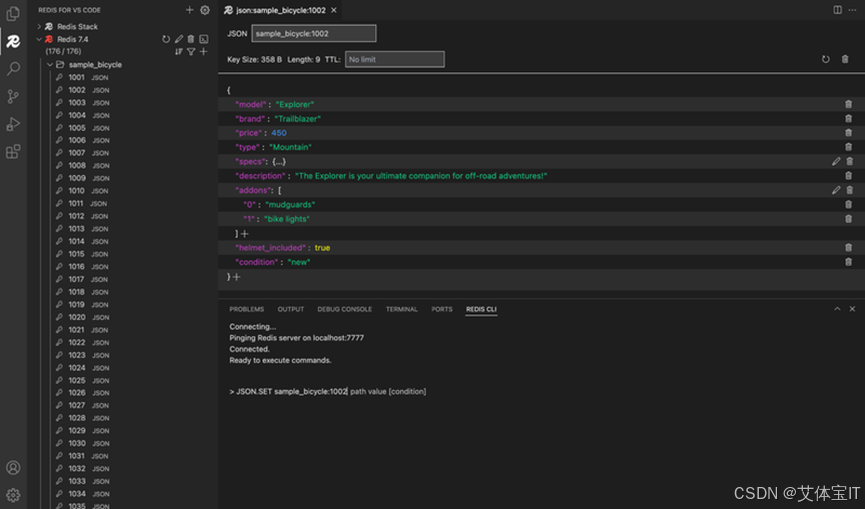Edit the "addons" JSON array
The width and height of the screenshot is (865, 509).
coord(836,190)
